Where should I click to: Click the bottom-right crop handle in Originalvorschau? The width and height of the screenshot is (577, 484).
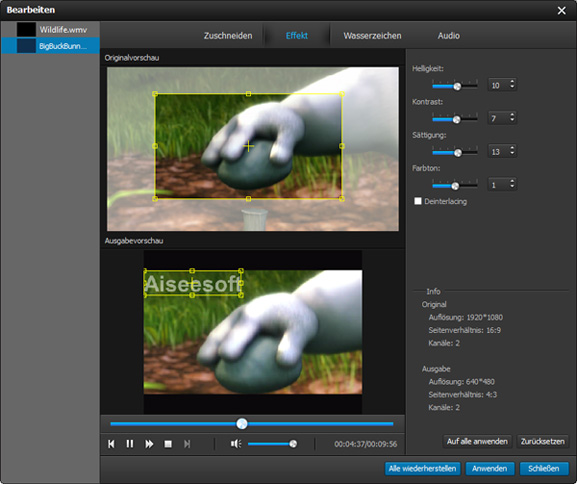click(342, 199)
